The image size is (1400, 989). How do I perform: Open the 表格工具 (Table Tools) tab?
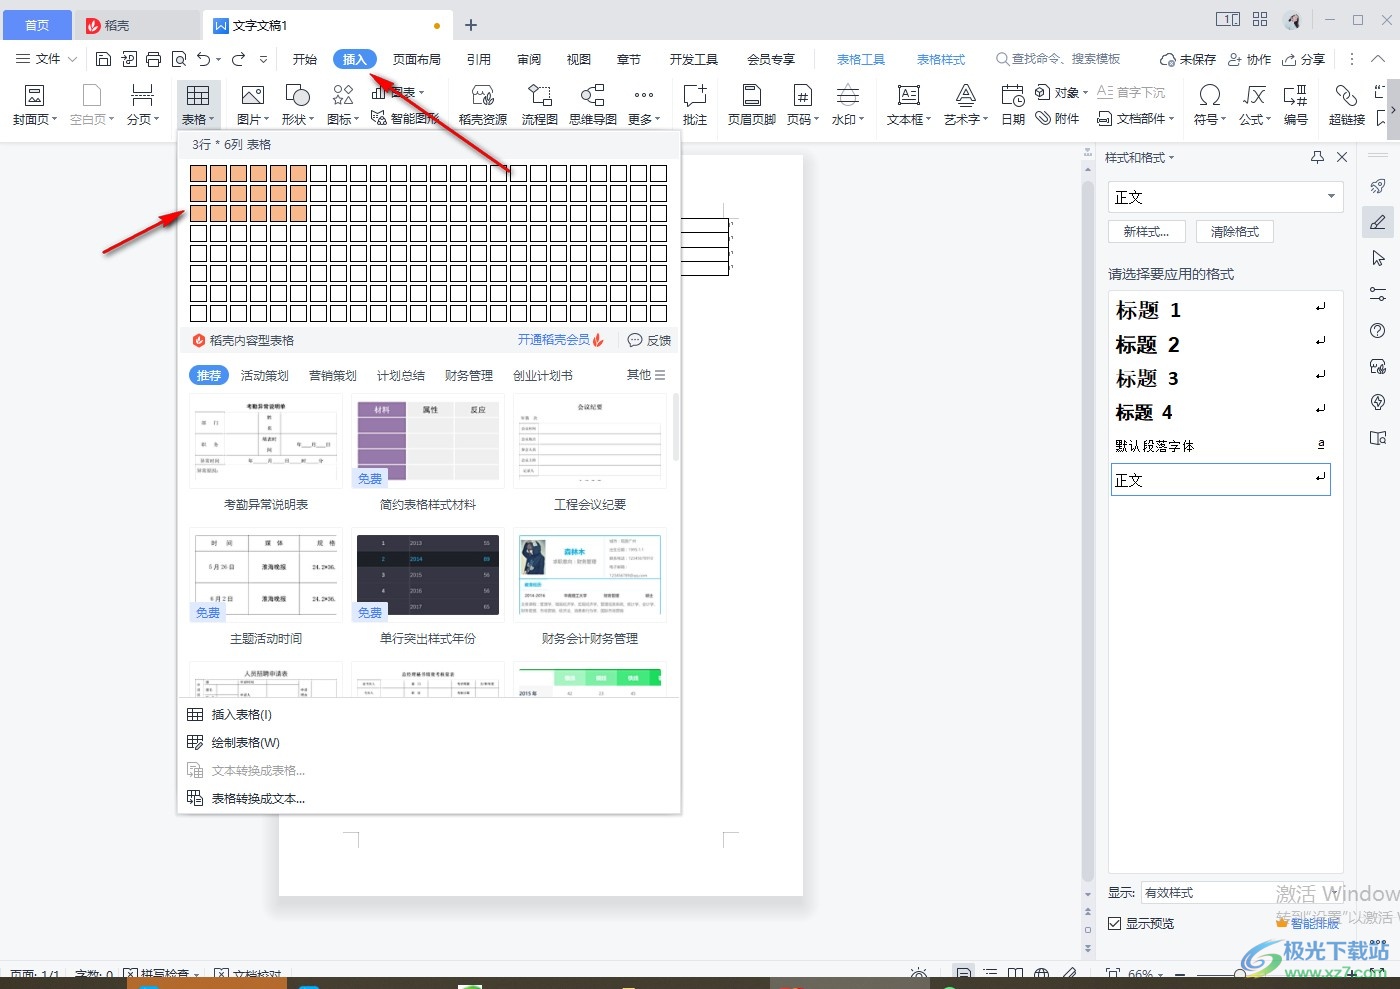pyautogui.click(x=861, y=59)
